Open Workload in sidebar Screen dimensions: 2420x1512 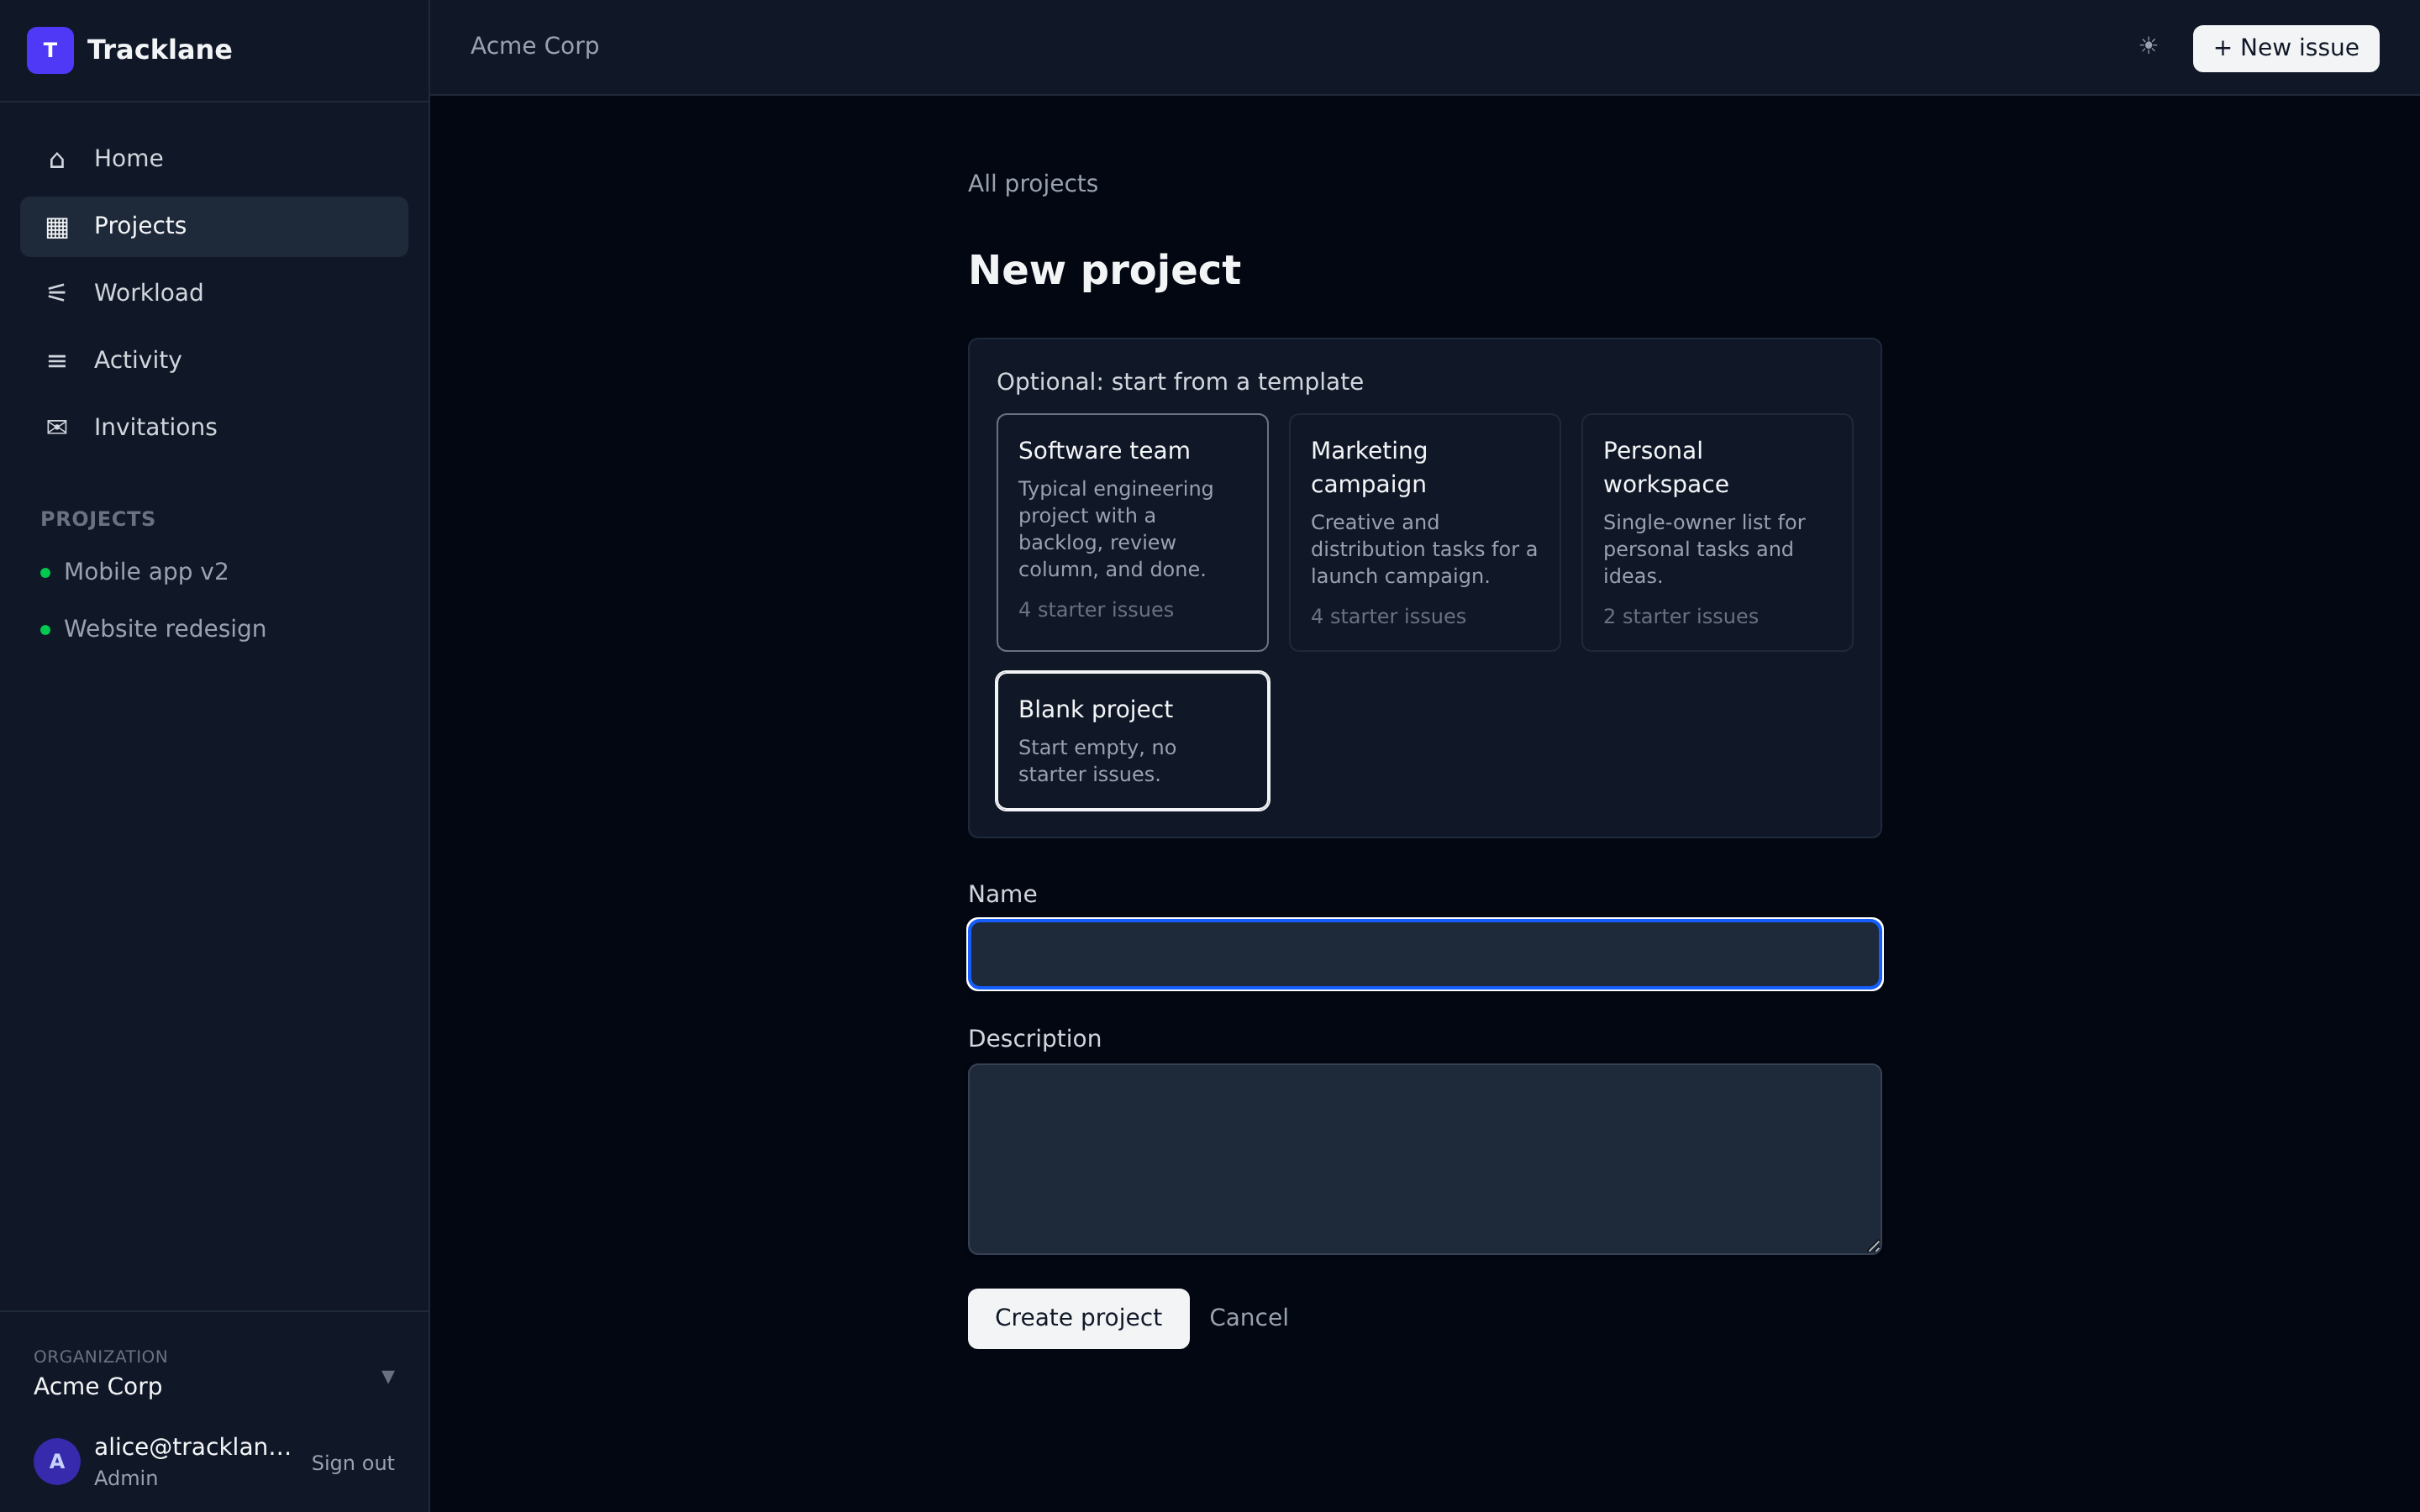pos(214,293)
